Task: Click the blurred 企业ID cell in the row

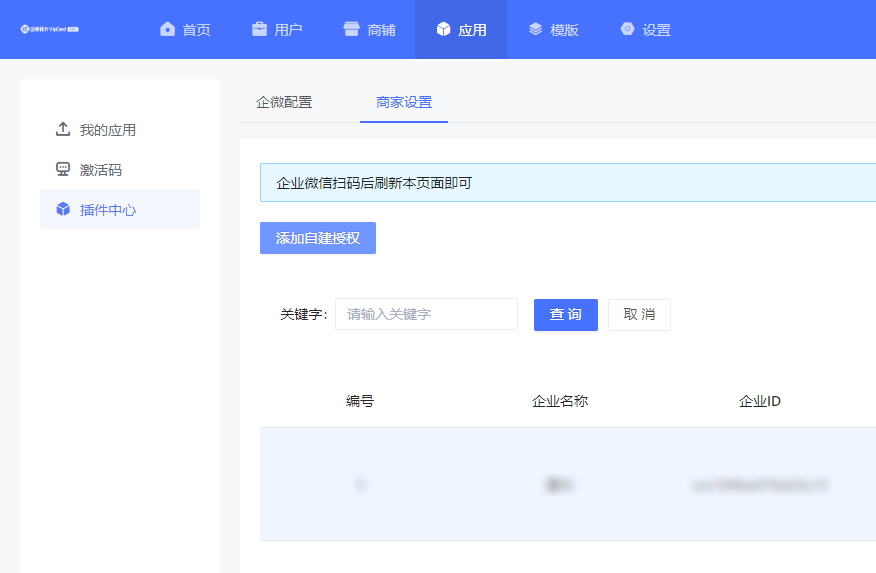Action: coord(760,485)
